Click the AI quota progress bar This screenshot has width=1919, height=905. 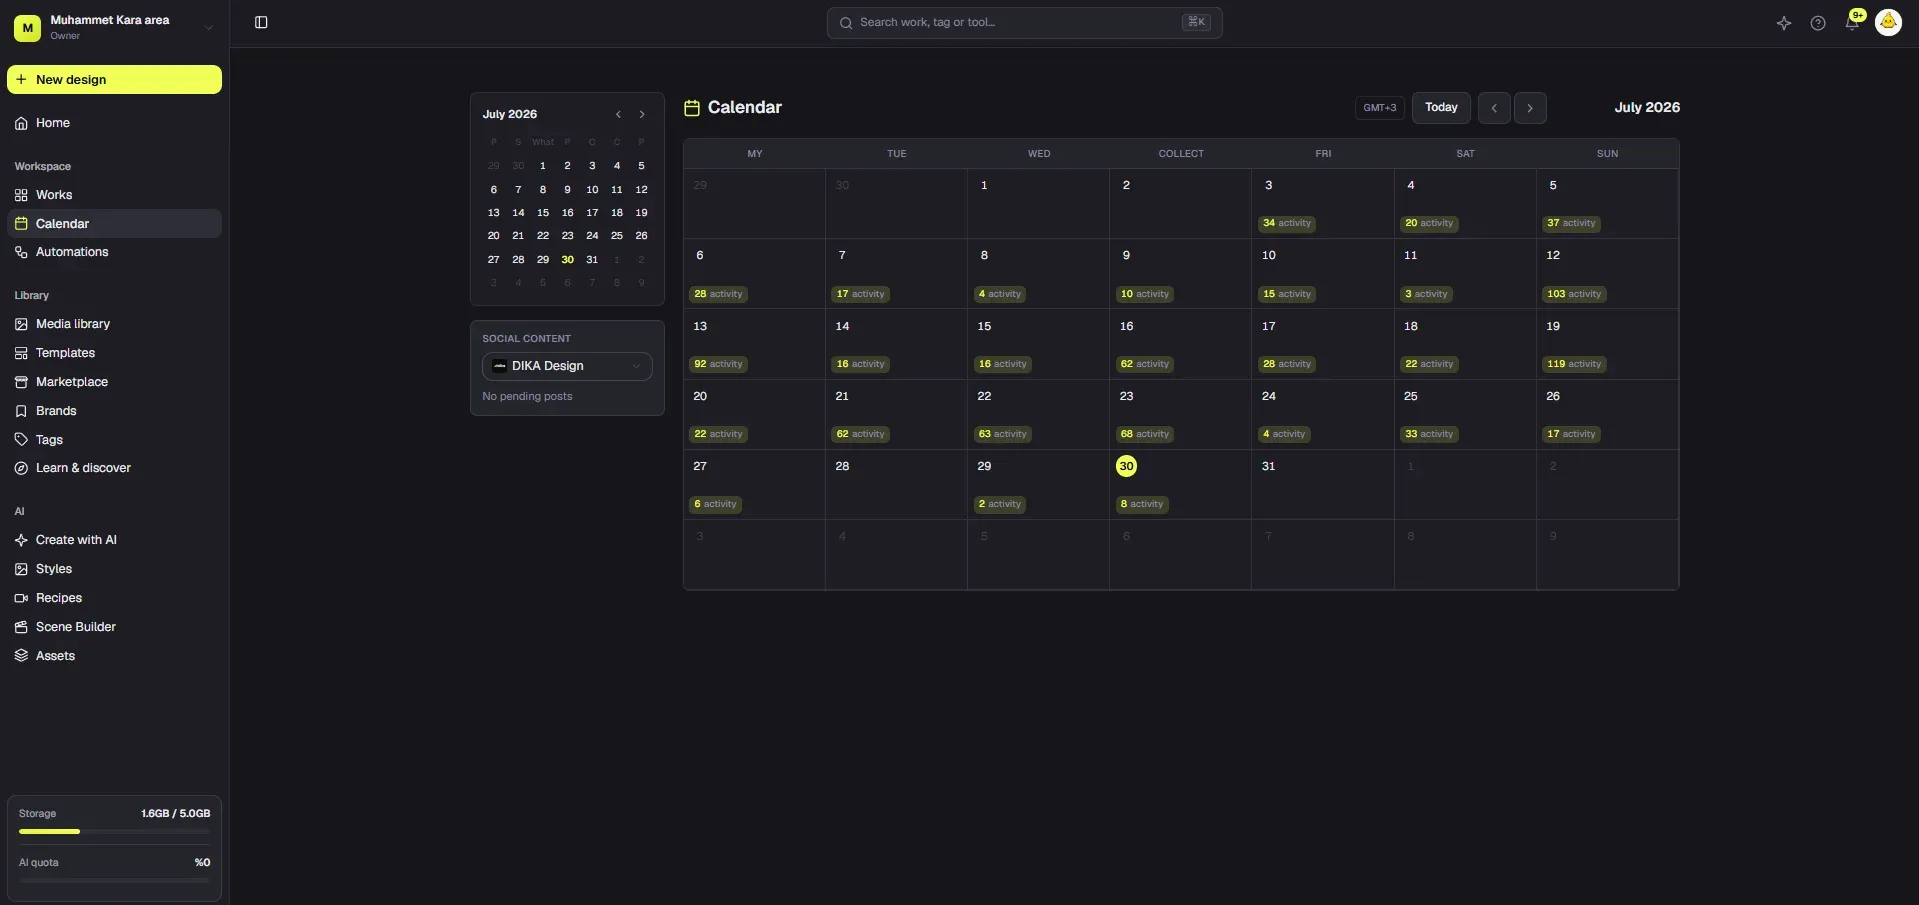click(114, 880)
